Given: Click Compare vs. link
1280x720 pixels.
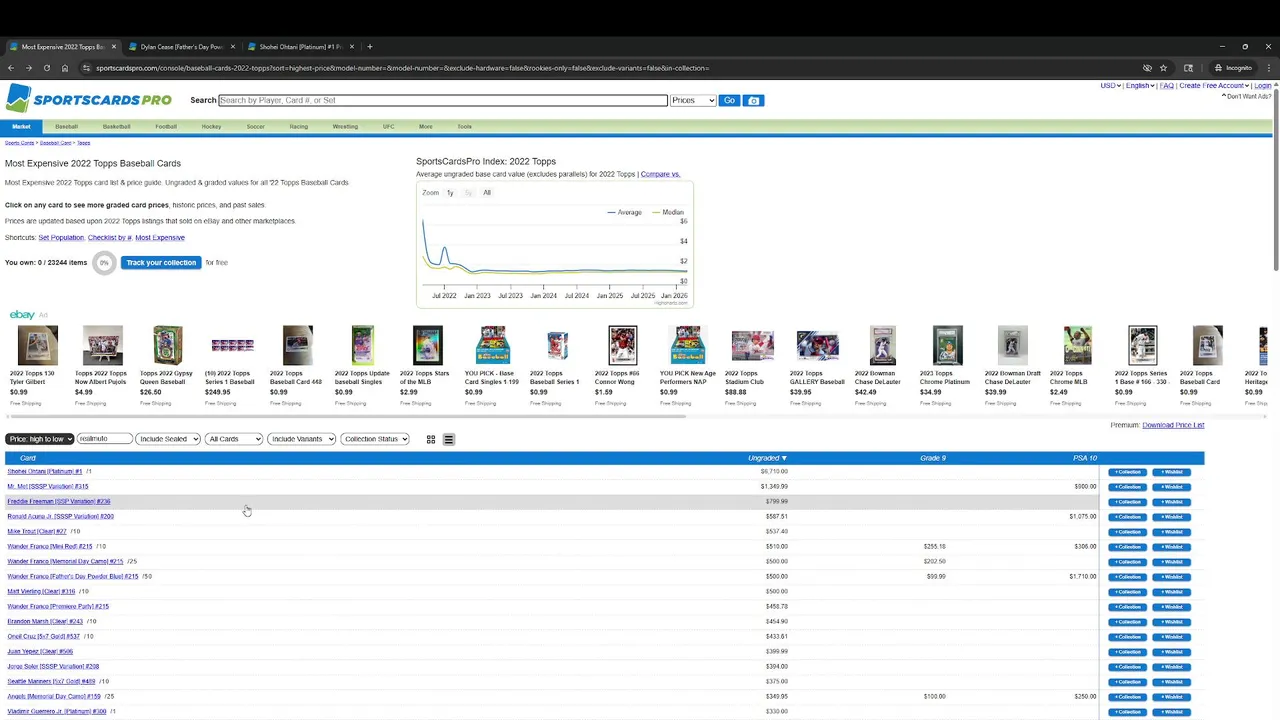Looking at the screenshot, I should (660, 174).
